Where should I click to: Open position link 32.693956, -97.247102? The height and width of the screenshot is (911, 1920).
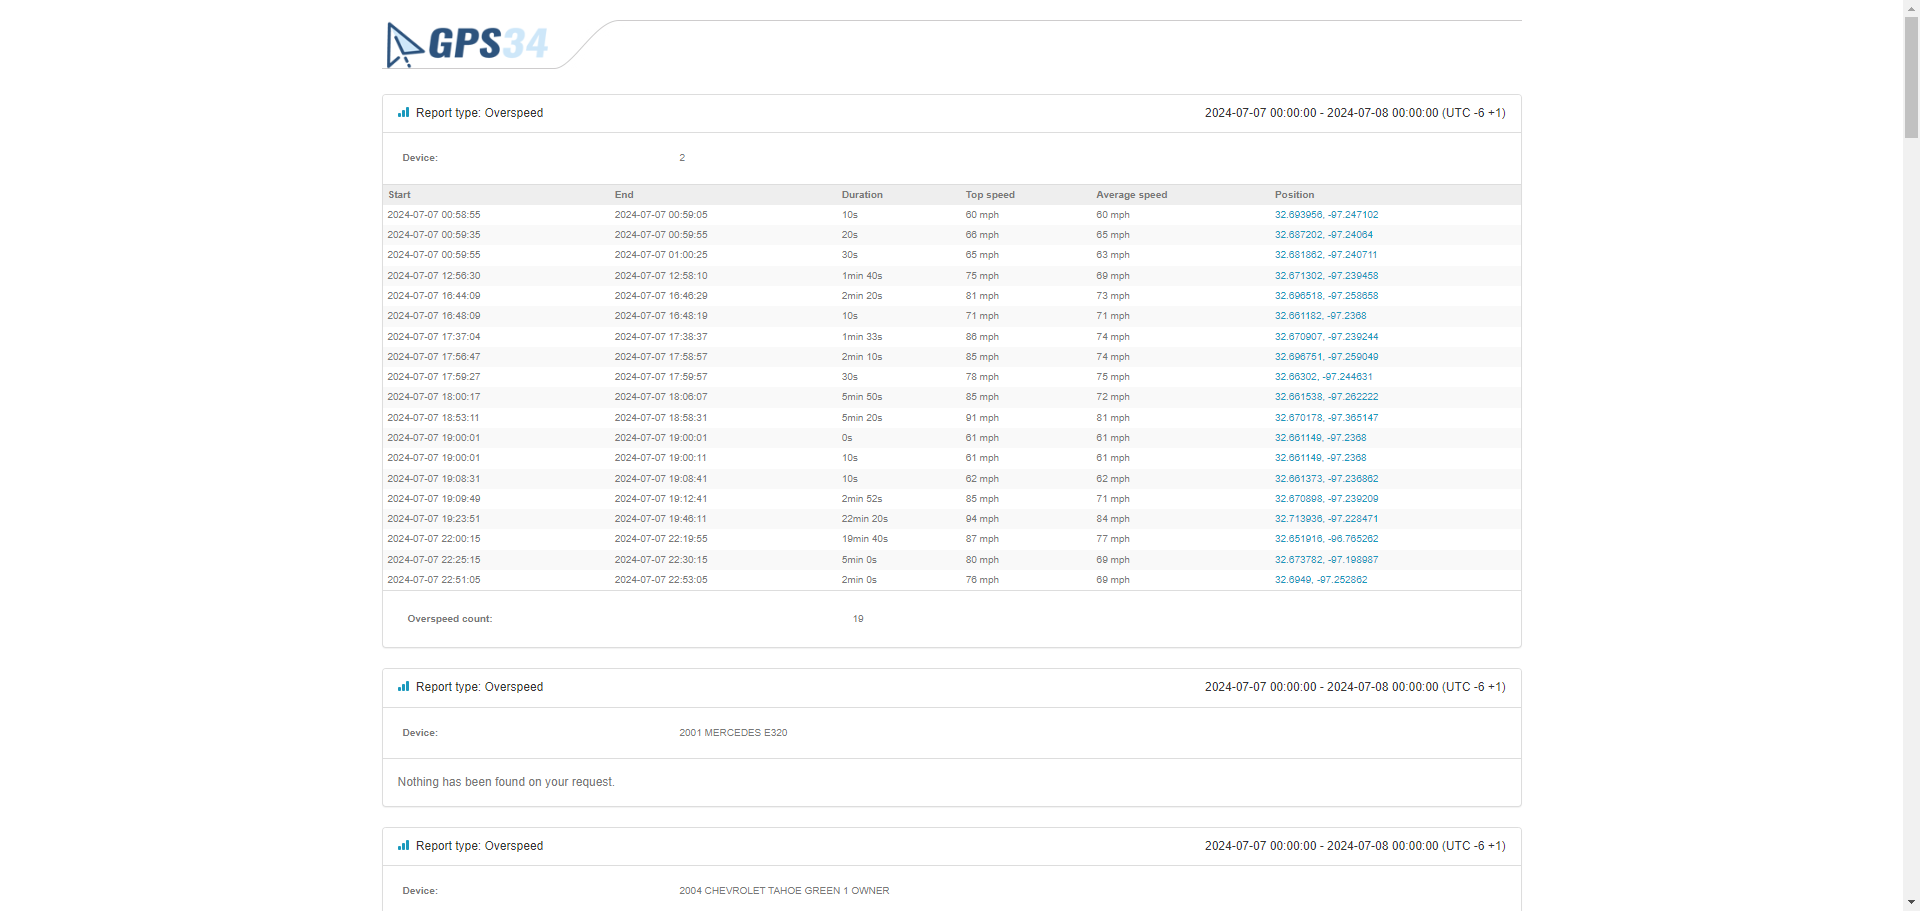1326,215
